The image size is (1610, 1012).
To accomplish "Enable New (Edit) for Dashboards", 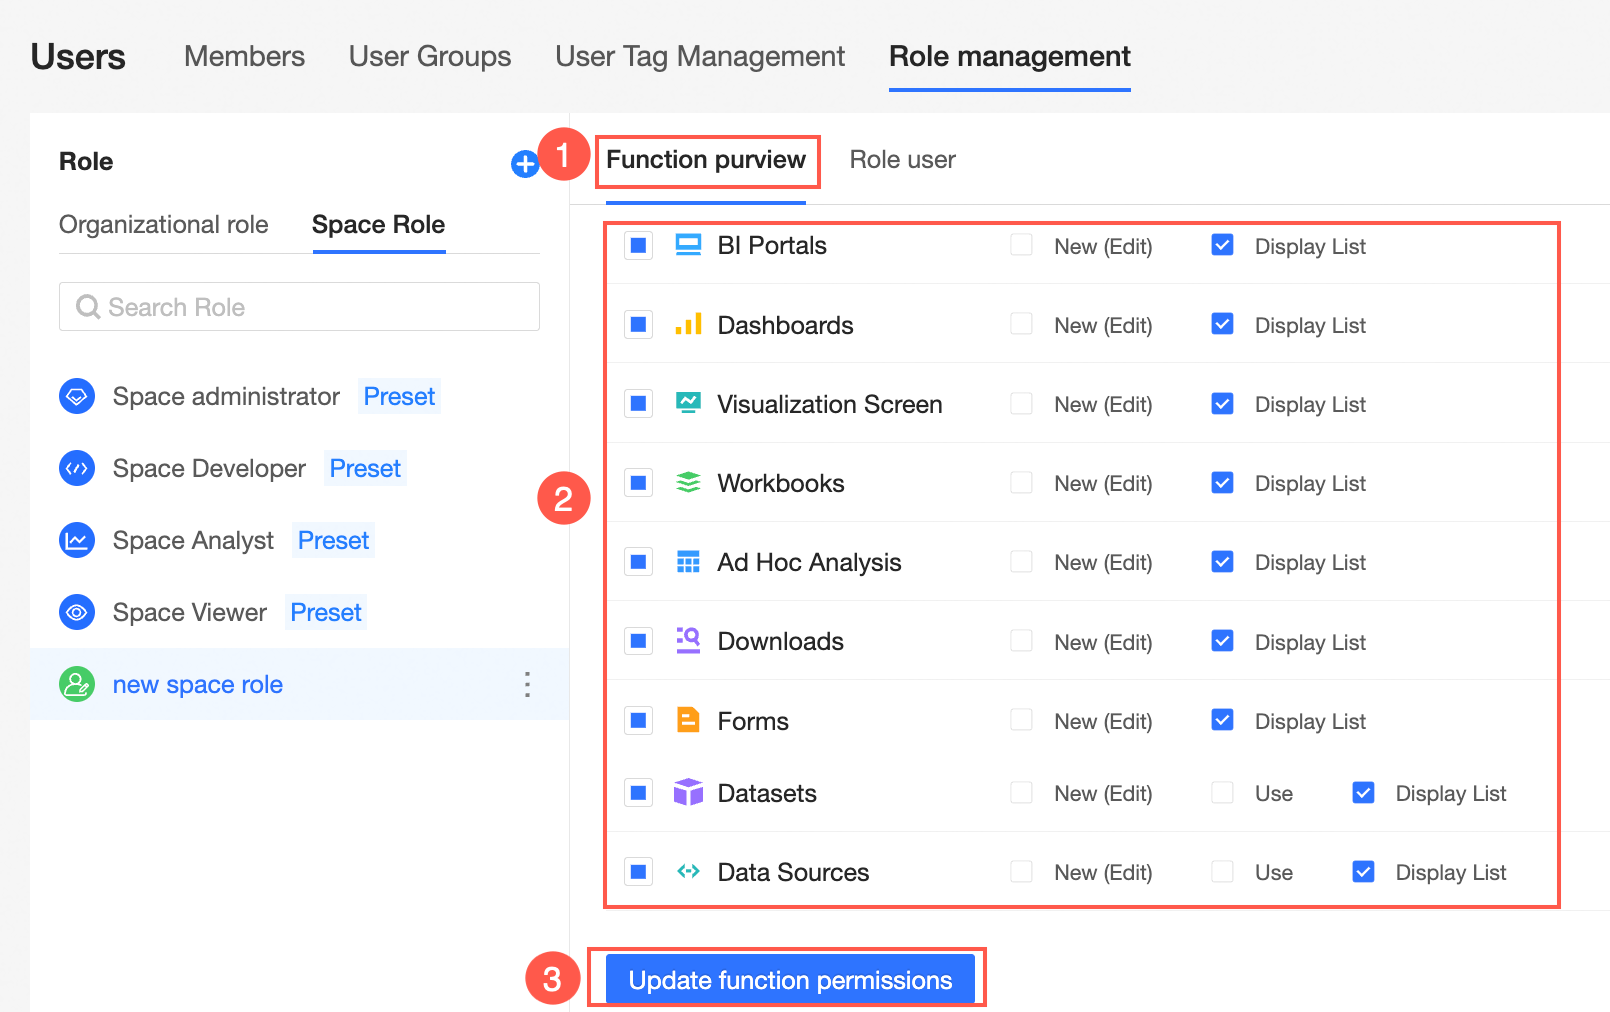I will point(1021,324).
